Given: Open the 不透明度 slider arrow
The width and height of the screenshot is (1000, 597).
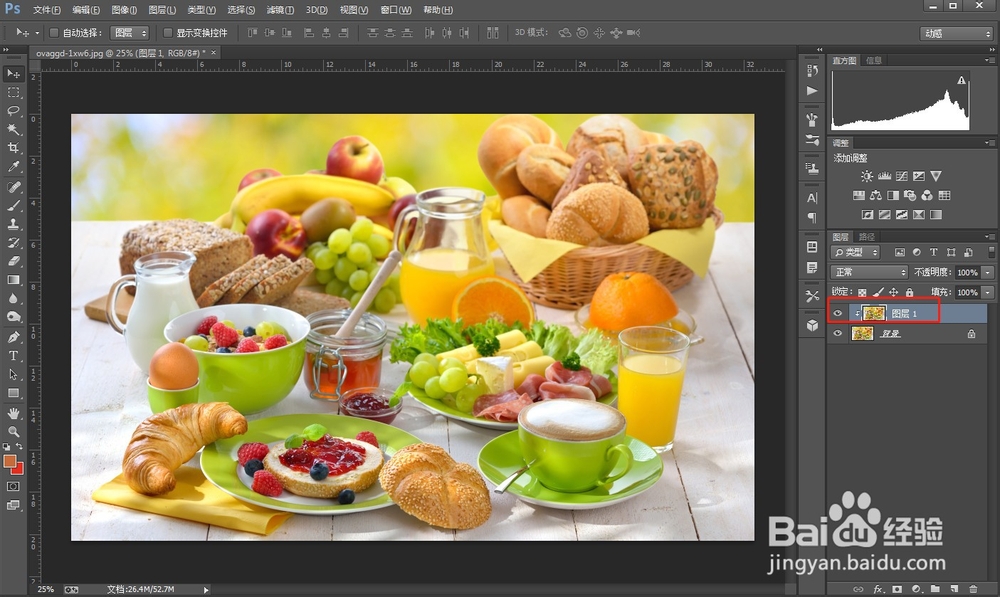Looking at the screenshot, I should (x=988, y=272).
